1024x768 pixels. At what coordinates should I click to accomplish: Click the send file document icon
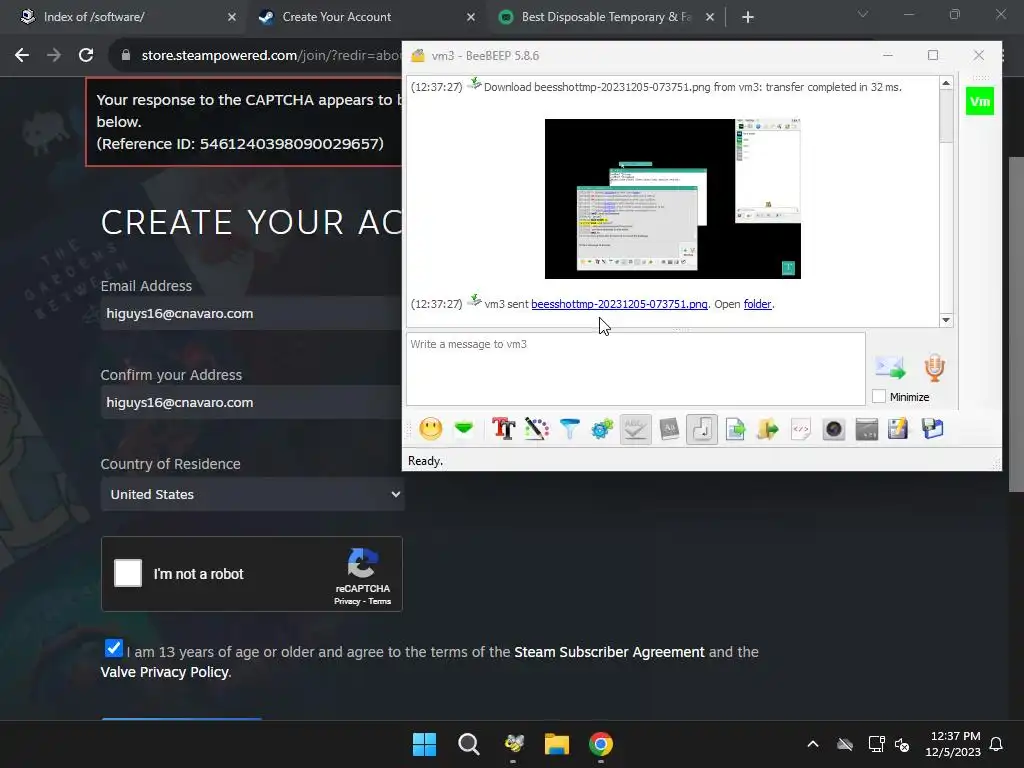735,429
